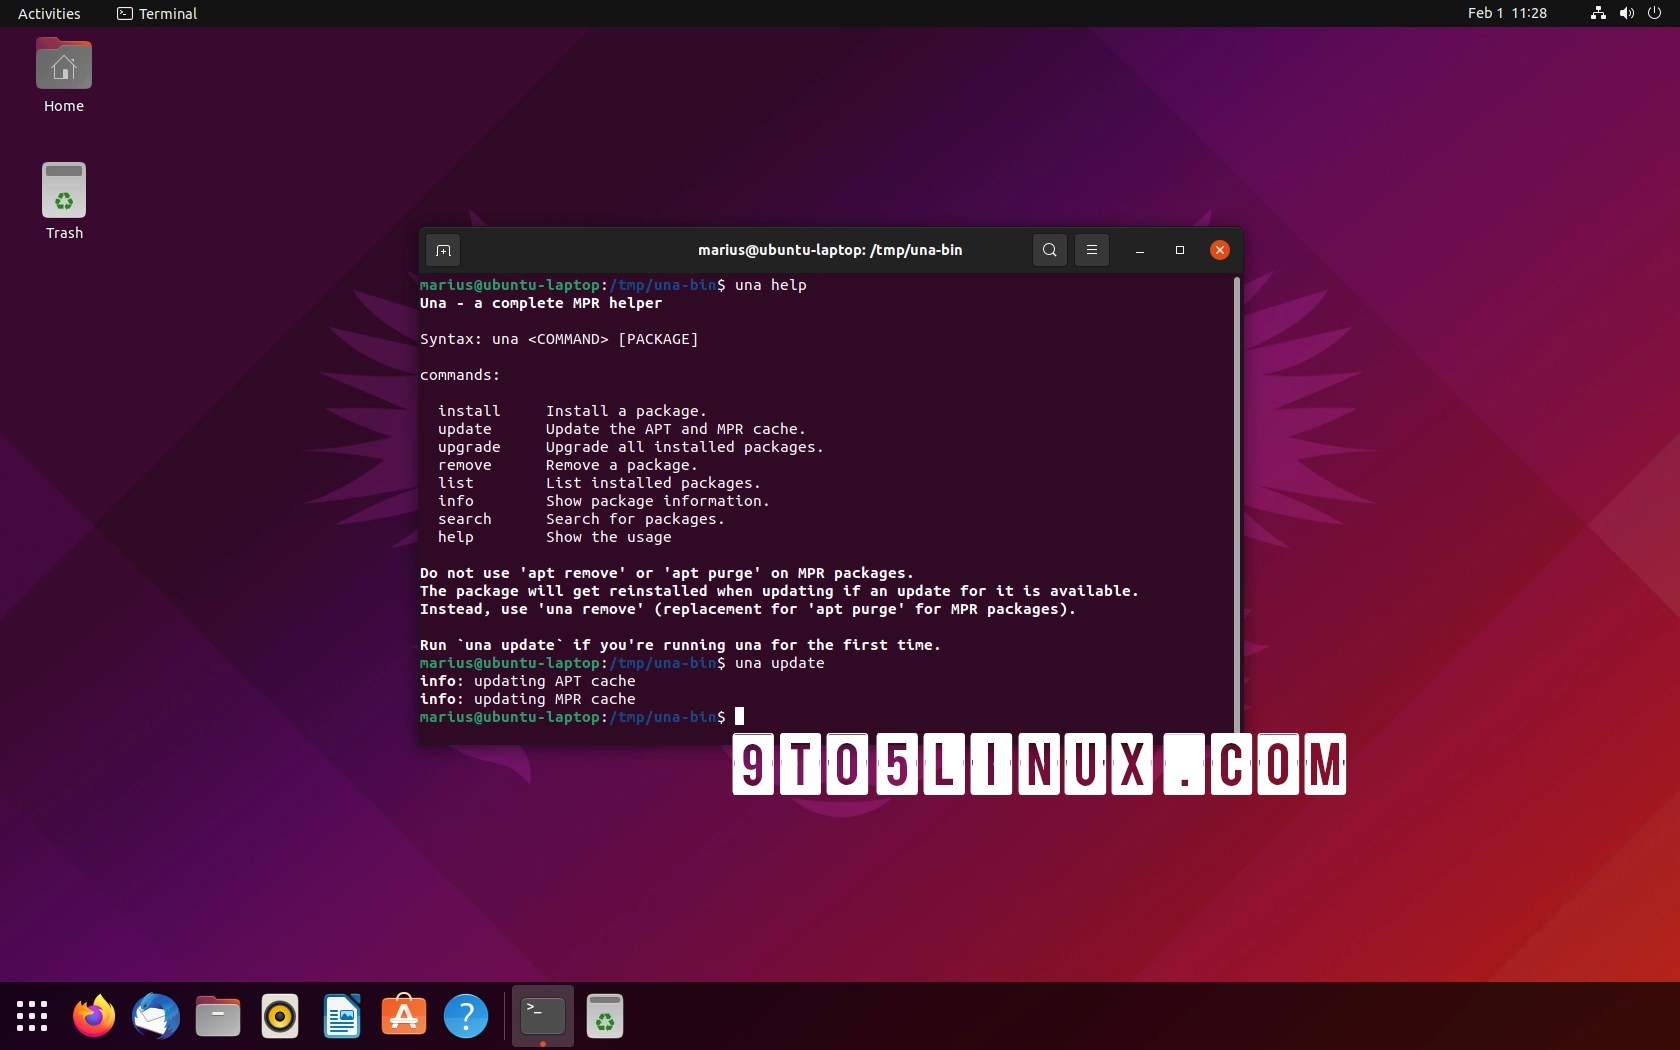This screenshot has width=1680, height=1050.
Task: Launch Rhythmbox music player
Action: coord(280,1016)
